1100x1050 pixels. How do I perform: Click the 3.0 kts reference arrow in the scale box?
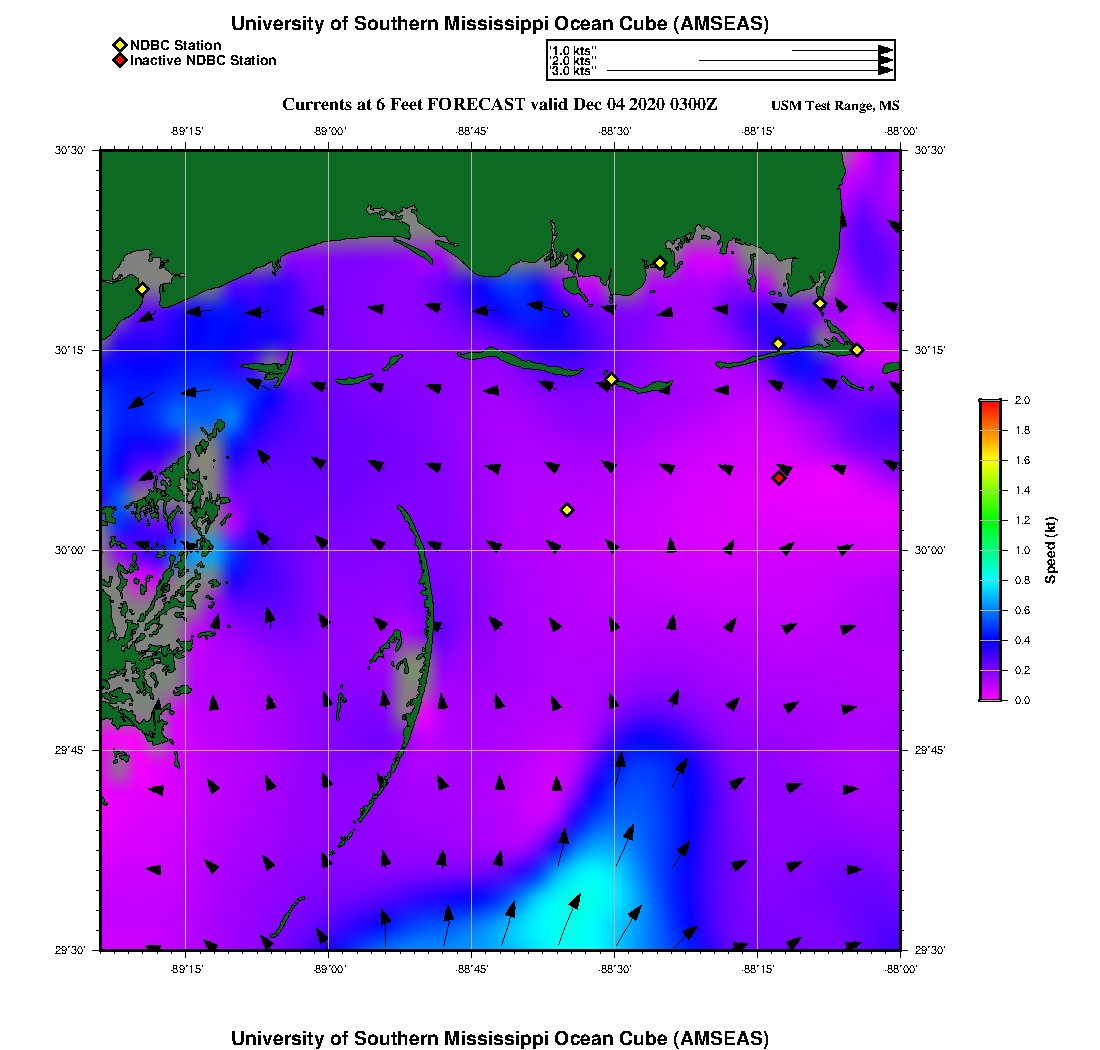(750, 71)
